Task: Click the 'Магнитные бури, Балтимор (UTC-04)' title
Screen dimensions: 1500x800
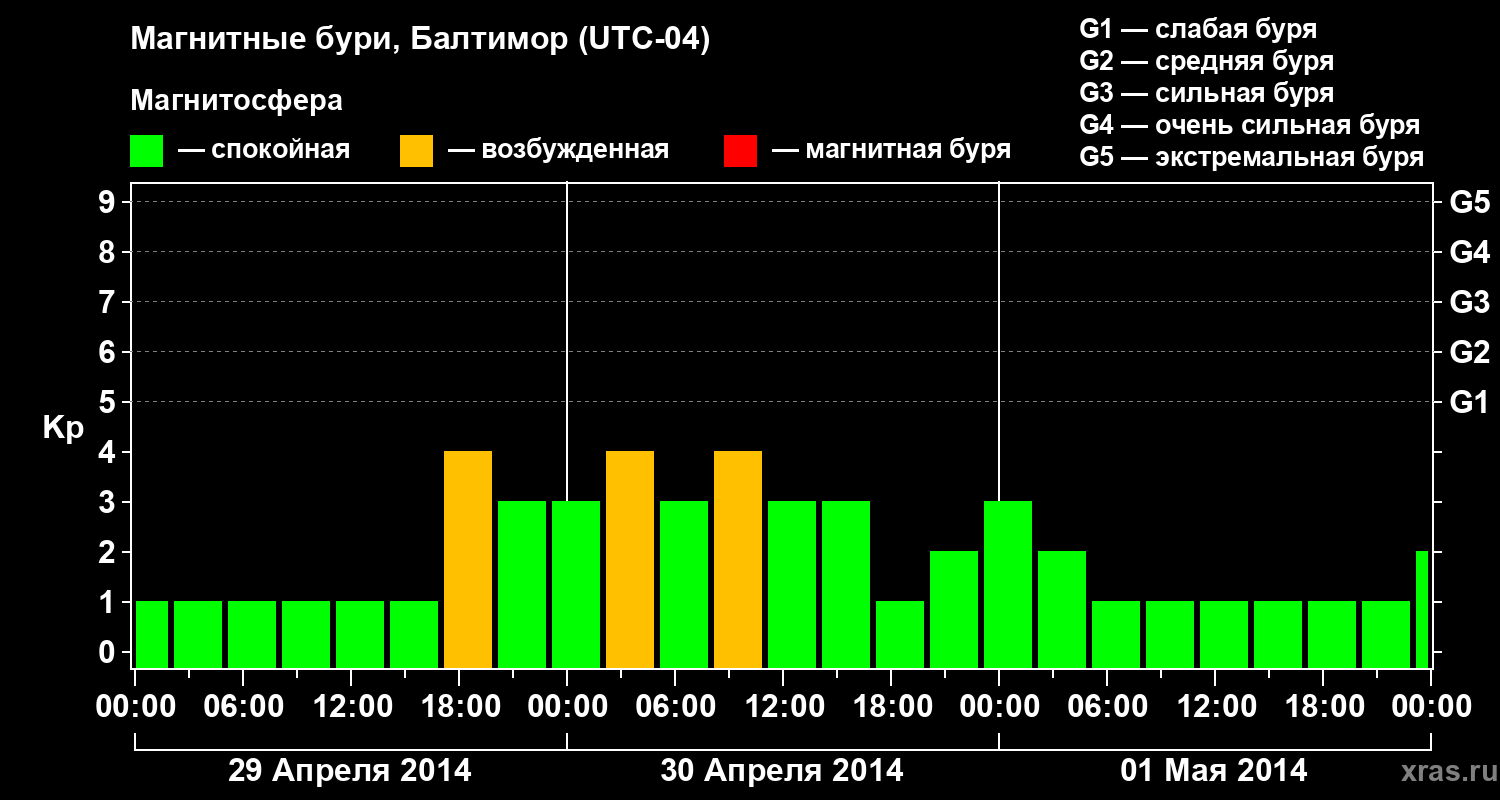Action: (x=420, y=40)
